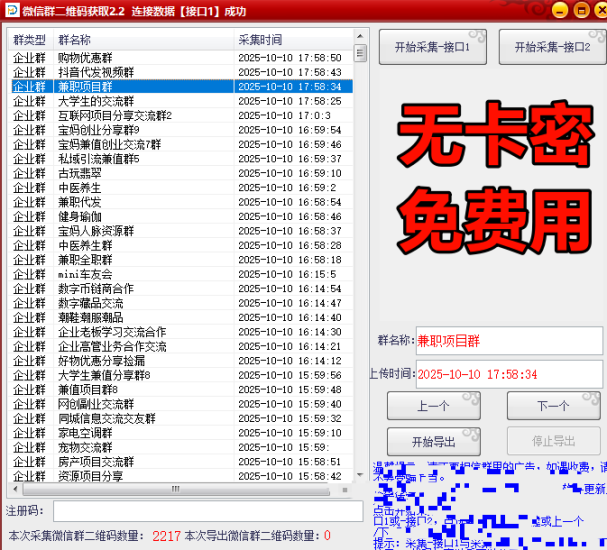Click the 群名称 field showing 兼职项目群
Image resolution: width=607 pixels, height=550 pixels.
[509, 341]
